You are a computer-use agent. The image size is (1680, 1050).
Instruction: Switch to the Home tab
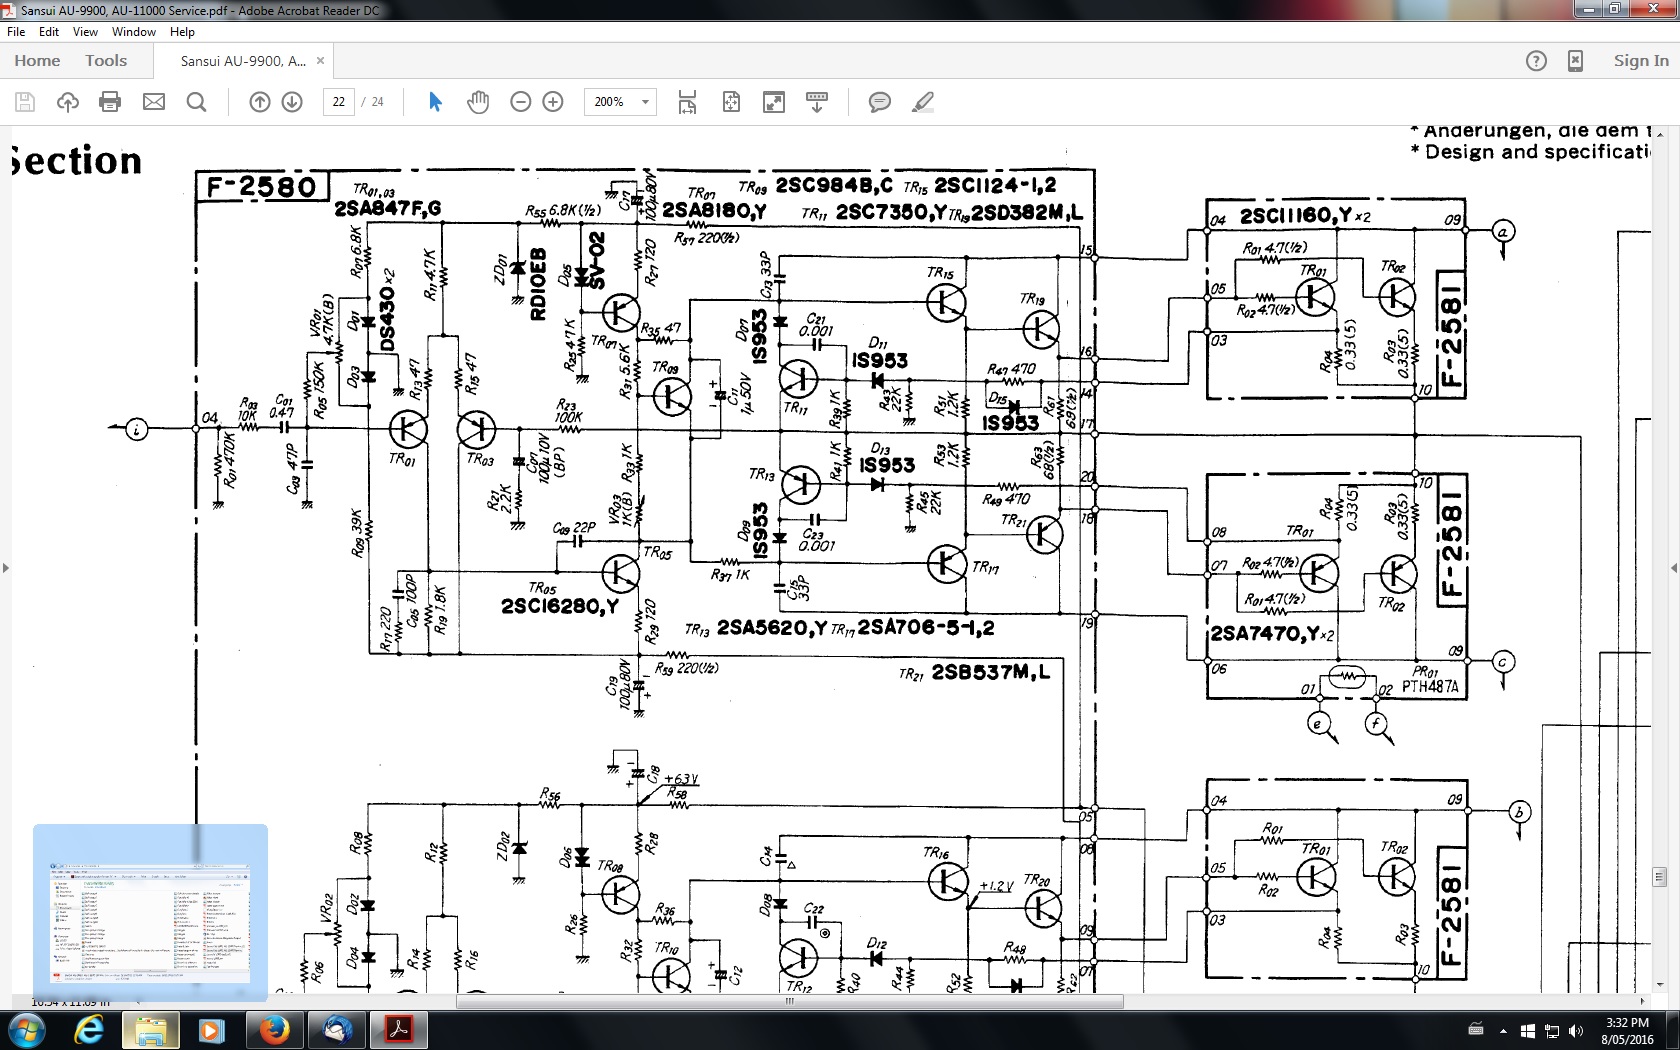pos(37,61)
